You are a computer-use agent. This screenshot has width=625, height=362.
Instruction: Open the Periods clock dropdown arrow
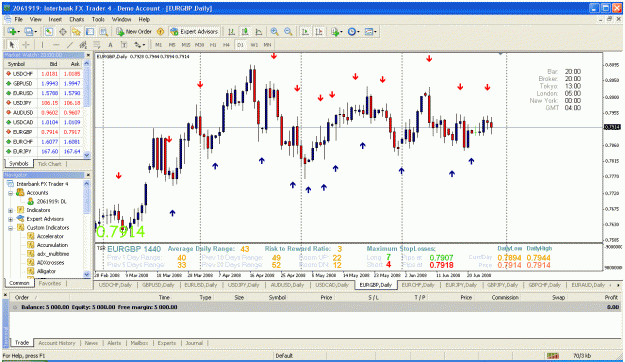click(358, 31)
